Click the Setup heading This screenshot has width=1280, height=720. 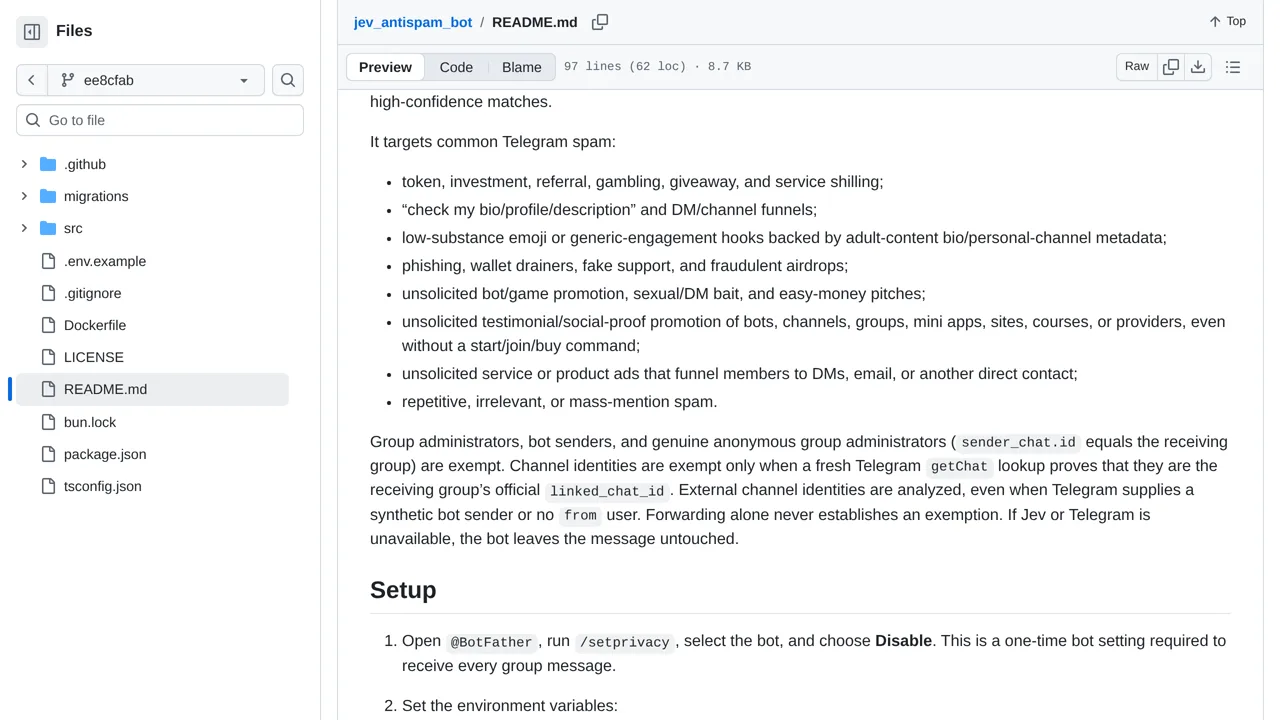403,590
